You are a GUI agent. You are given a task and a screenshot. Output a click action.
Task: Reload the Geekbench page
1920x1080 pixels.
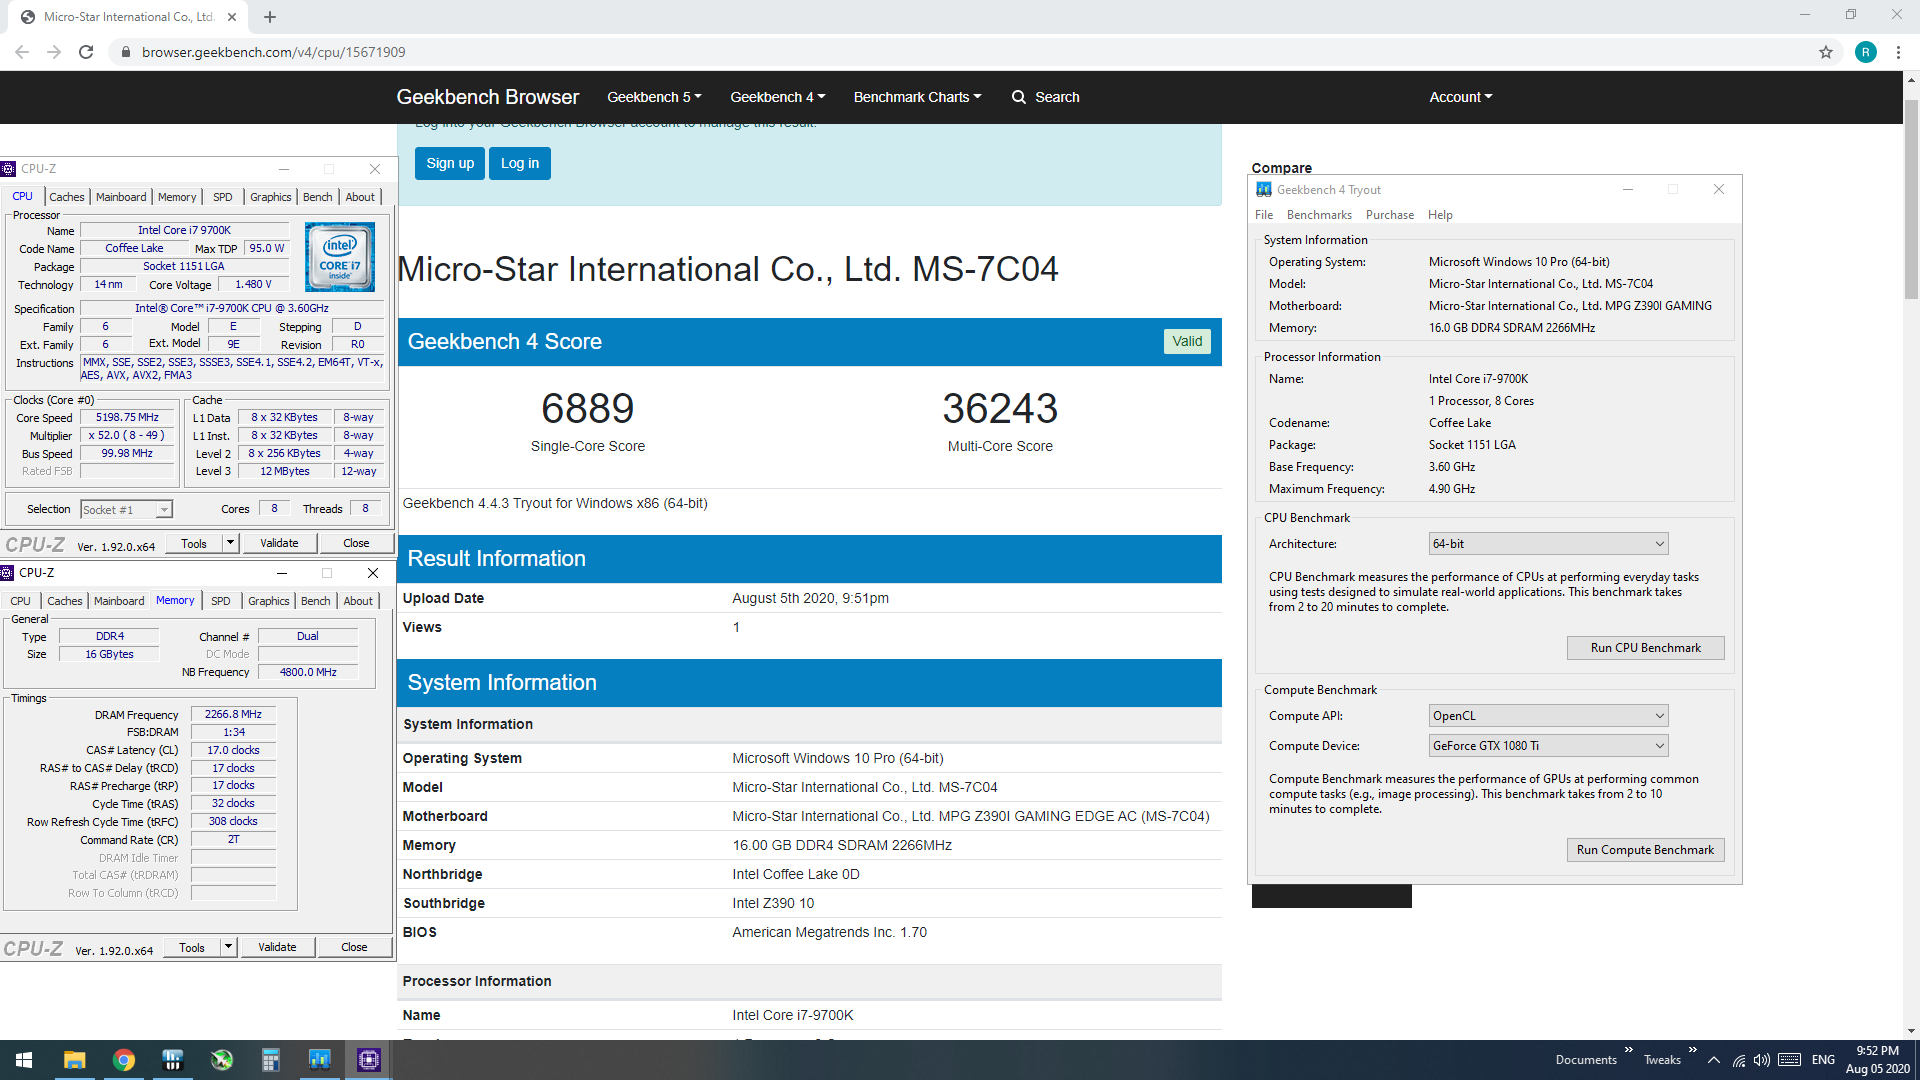point(86,52)
